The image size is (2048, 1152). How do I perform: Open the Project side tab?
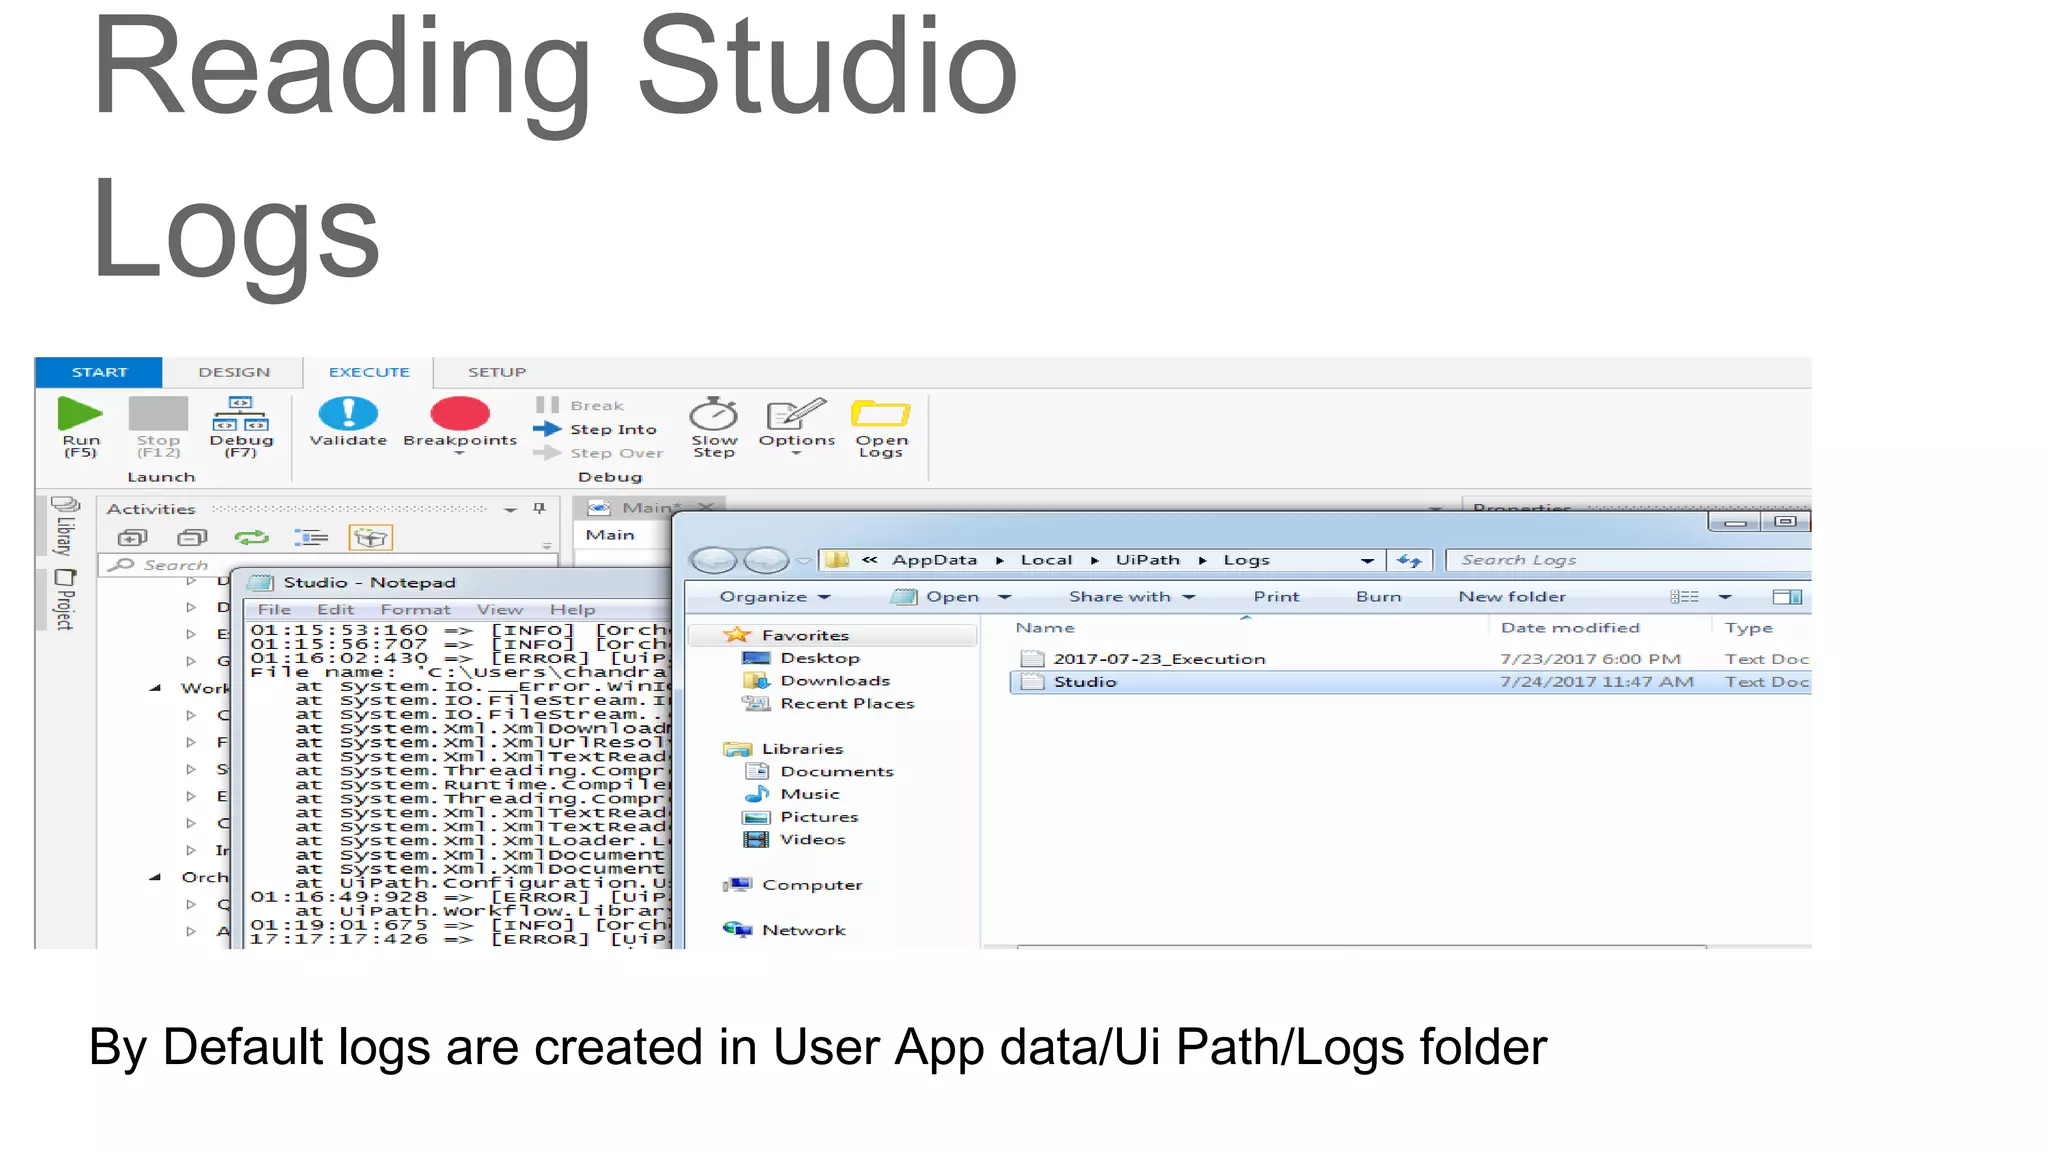tap(64, 600)
